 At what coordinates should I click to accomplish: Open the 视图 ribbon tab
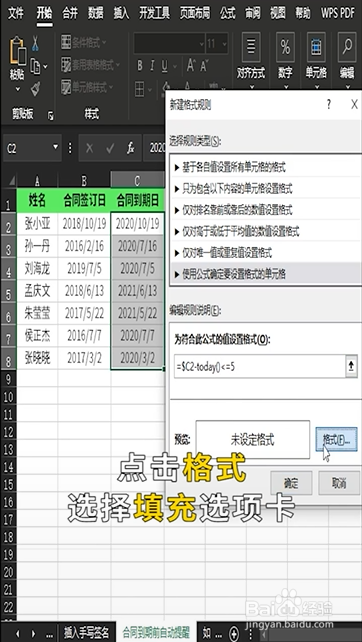[x=278, y=13]
